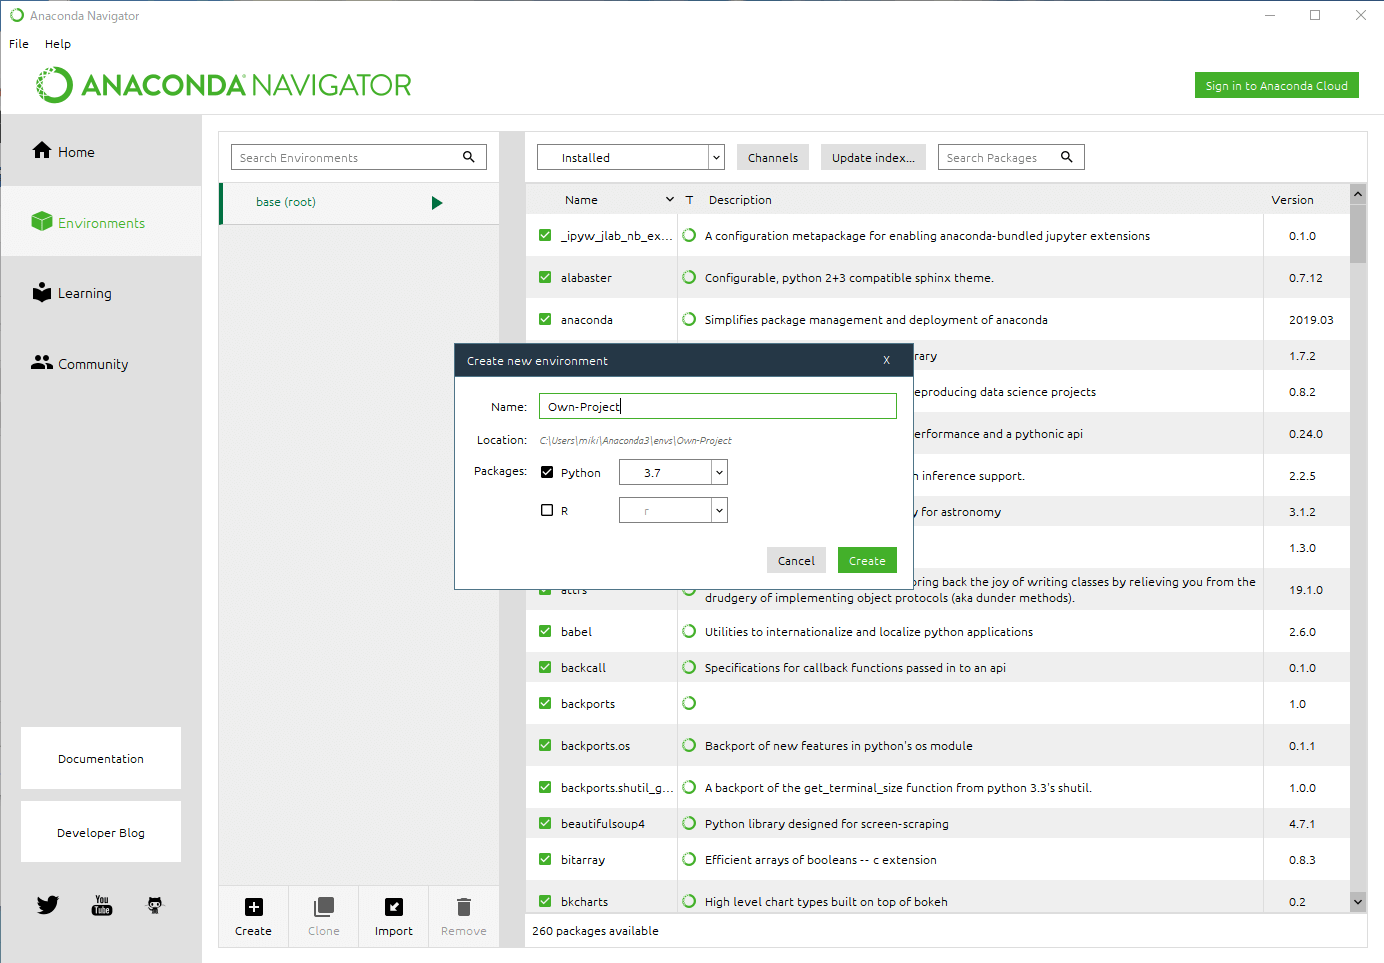This screenshot has width=1384, height=963.
Task: Open the Community people icon
Action: click(x=42, y=363)
